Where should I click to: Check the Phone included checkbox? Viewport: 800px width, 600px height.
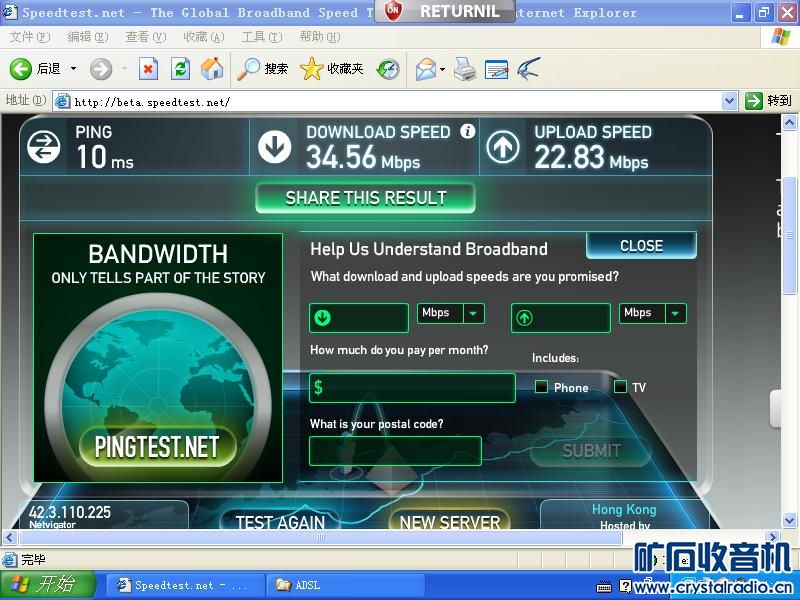(541, 387)
